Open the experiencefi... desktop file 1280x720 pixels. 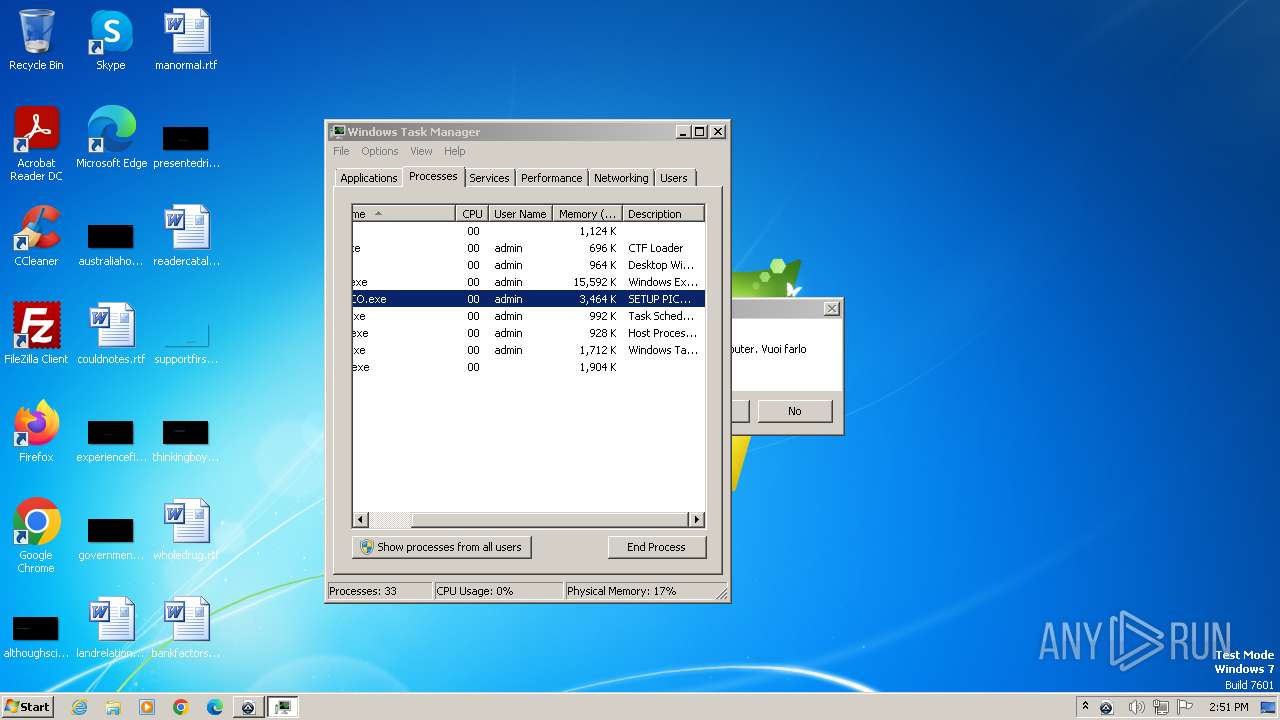pos(111,440)
